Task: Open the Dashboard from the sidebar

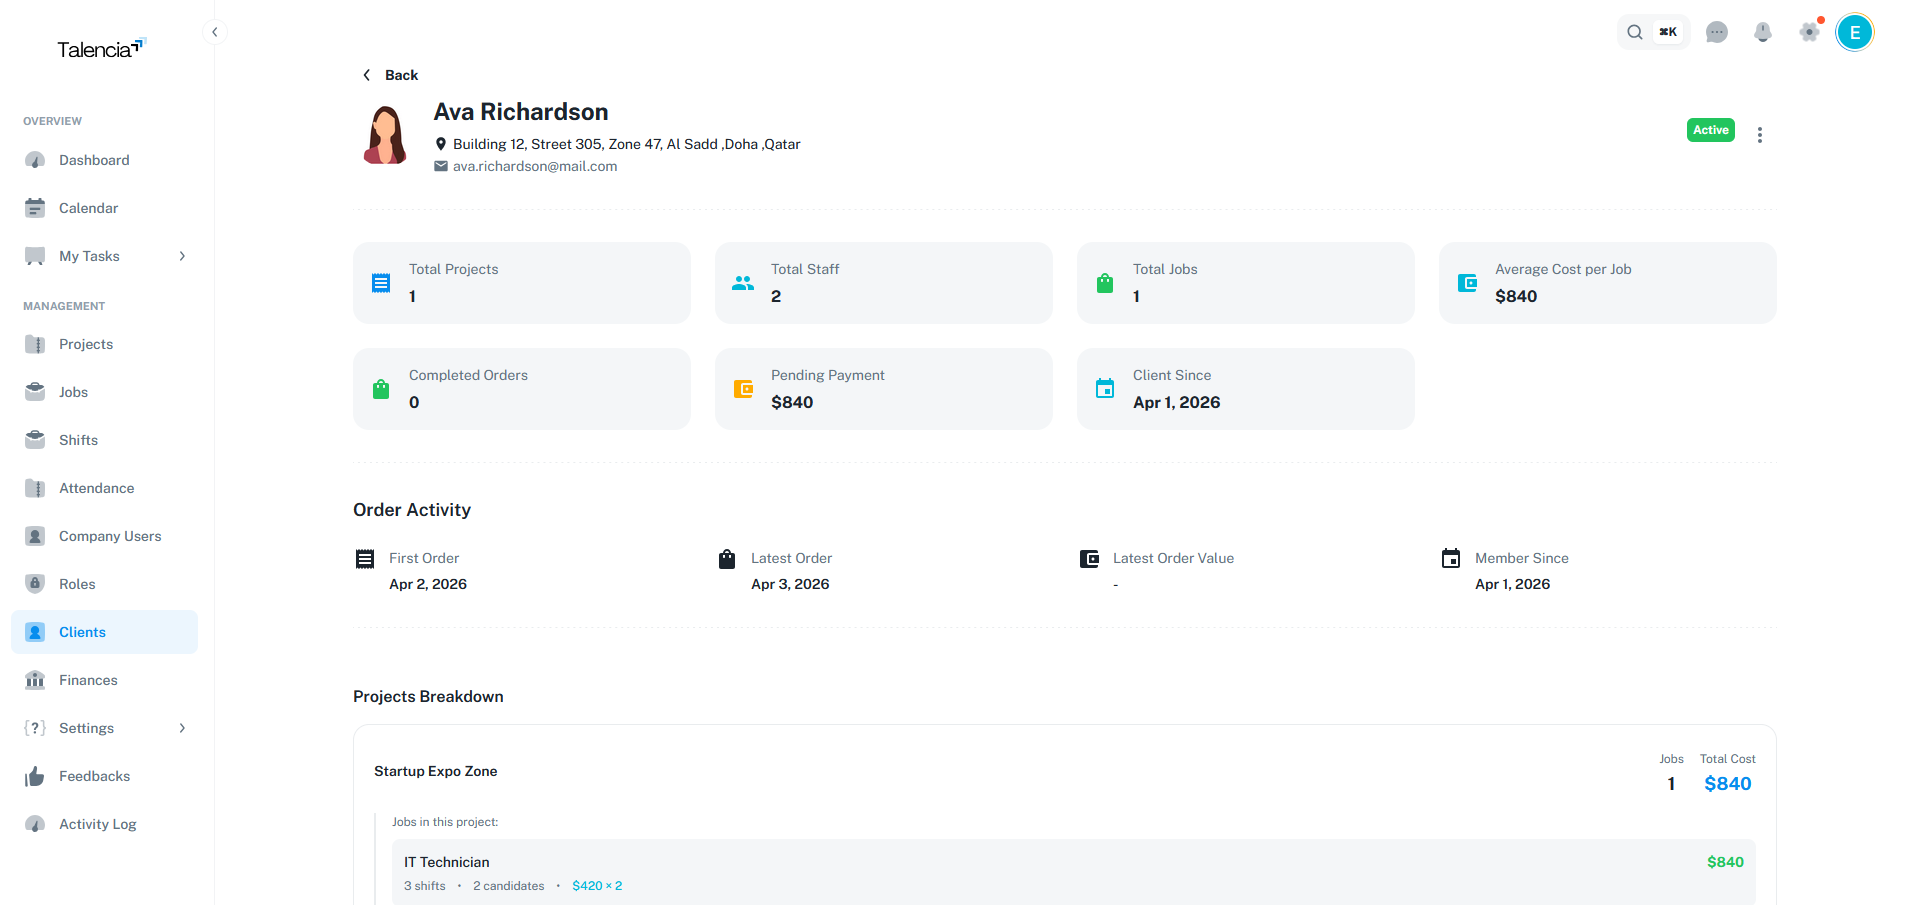Action: pos(93,159)
